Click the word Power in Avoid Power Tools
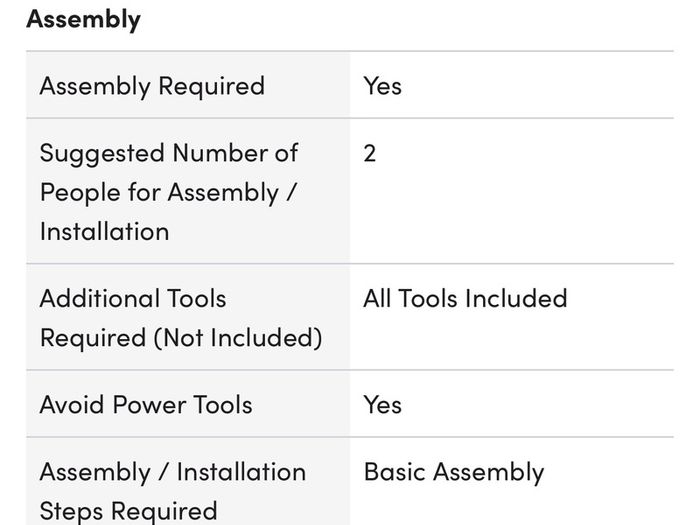This screenshot has width=700, height=525. (150, 404)
